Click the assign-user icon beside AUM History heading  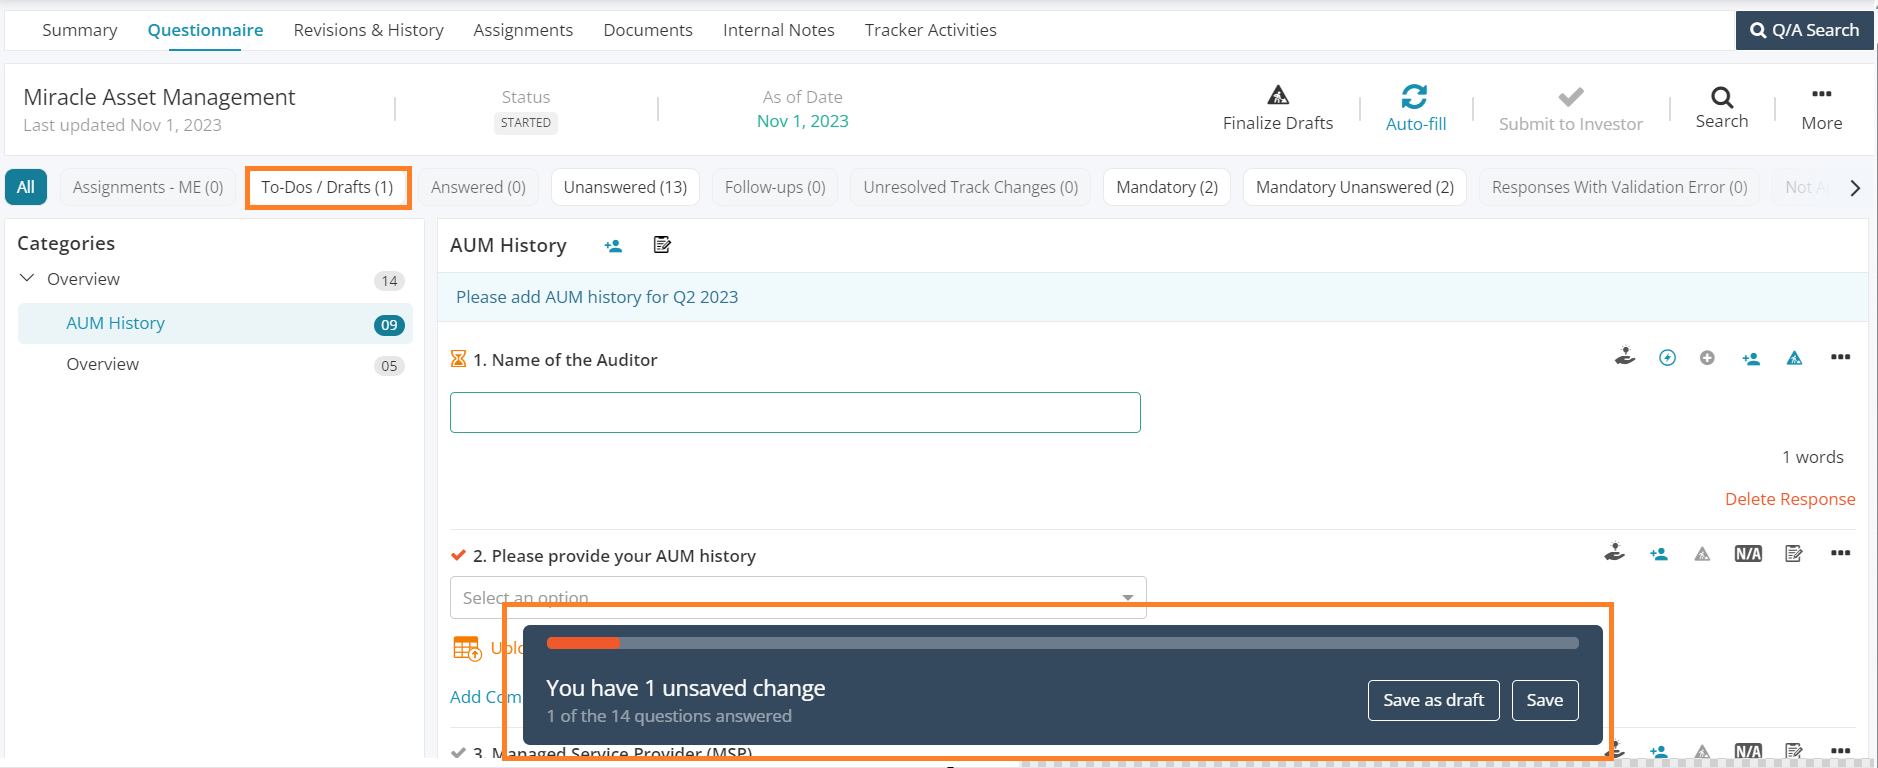click(x=613, y=246)
